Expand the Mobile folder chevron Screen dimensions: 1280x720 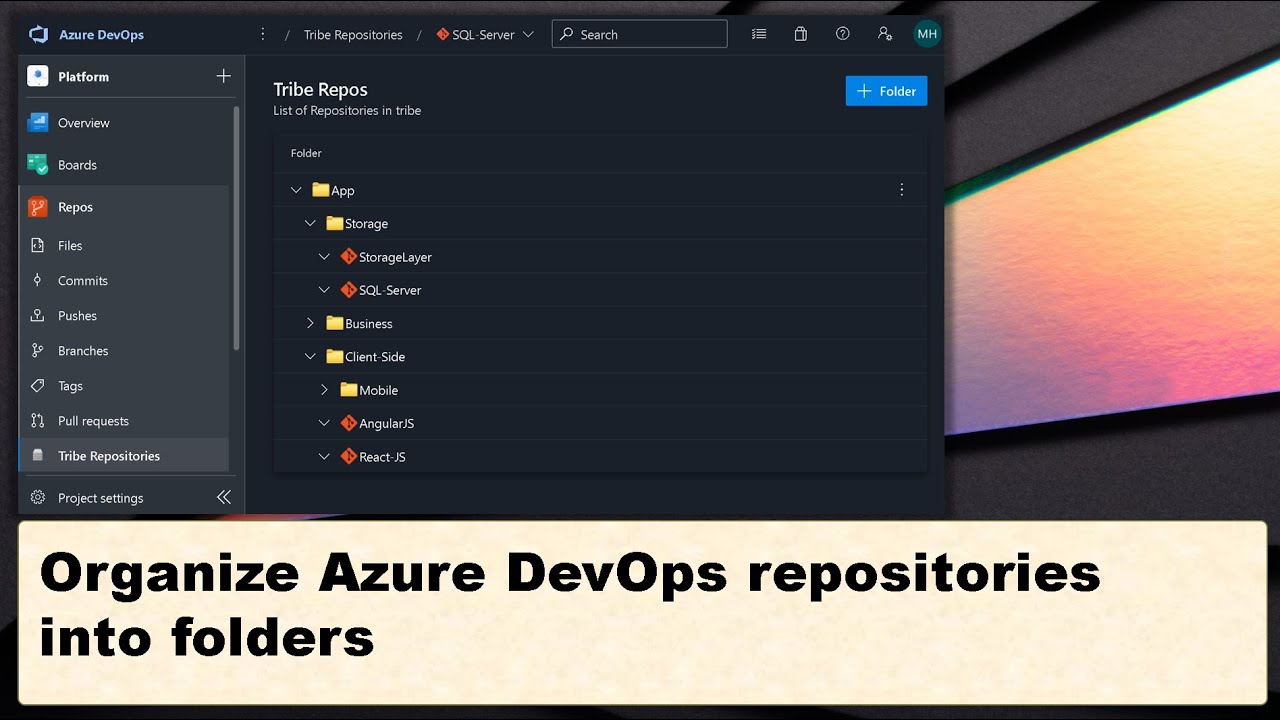[x=324, y=390]
